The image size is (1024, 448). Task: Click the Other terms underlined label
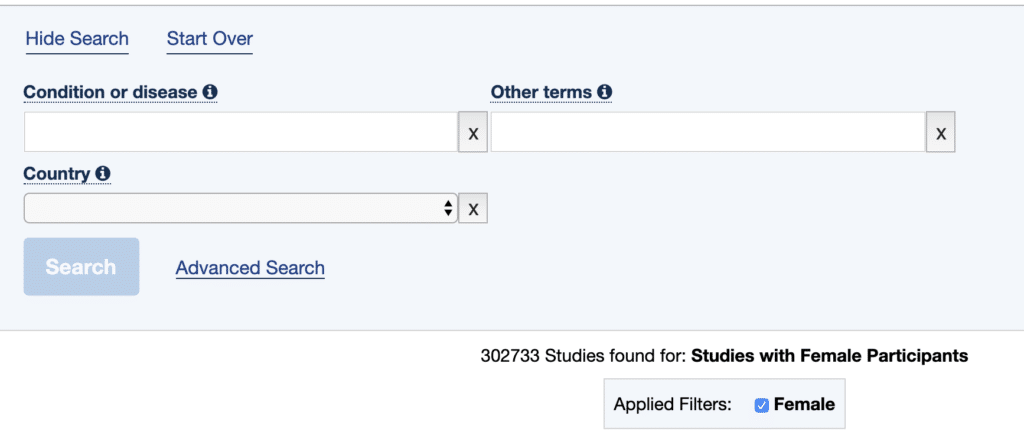click(541, 93)
